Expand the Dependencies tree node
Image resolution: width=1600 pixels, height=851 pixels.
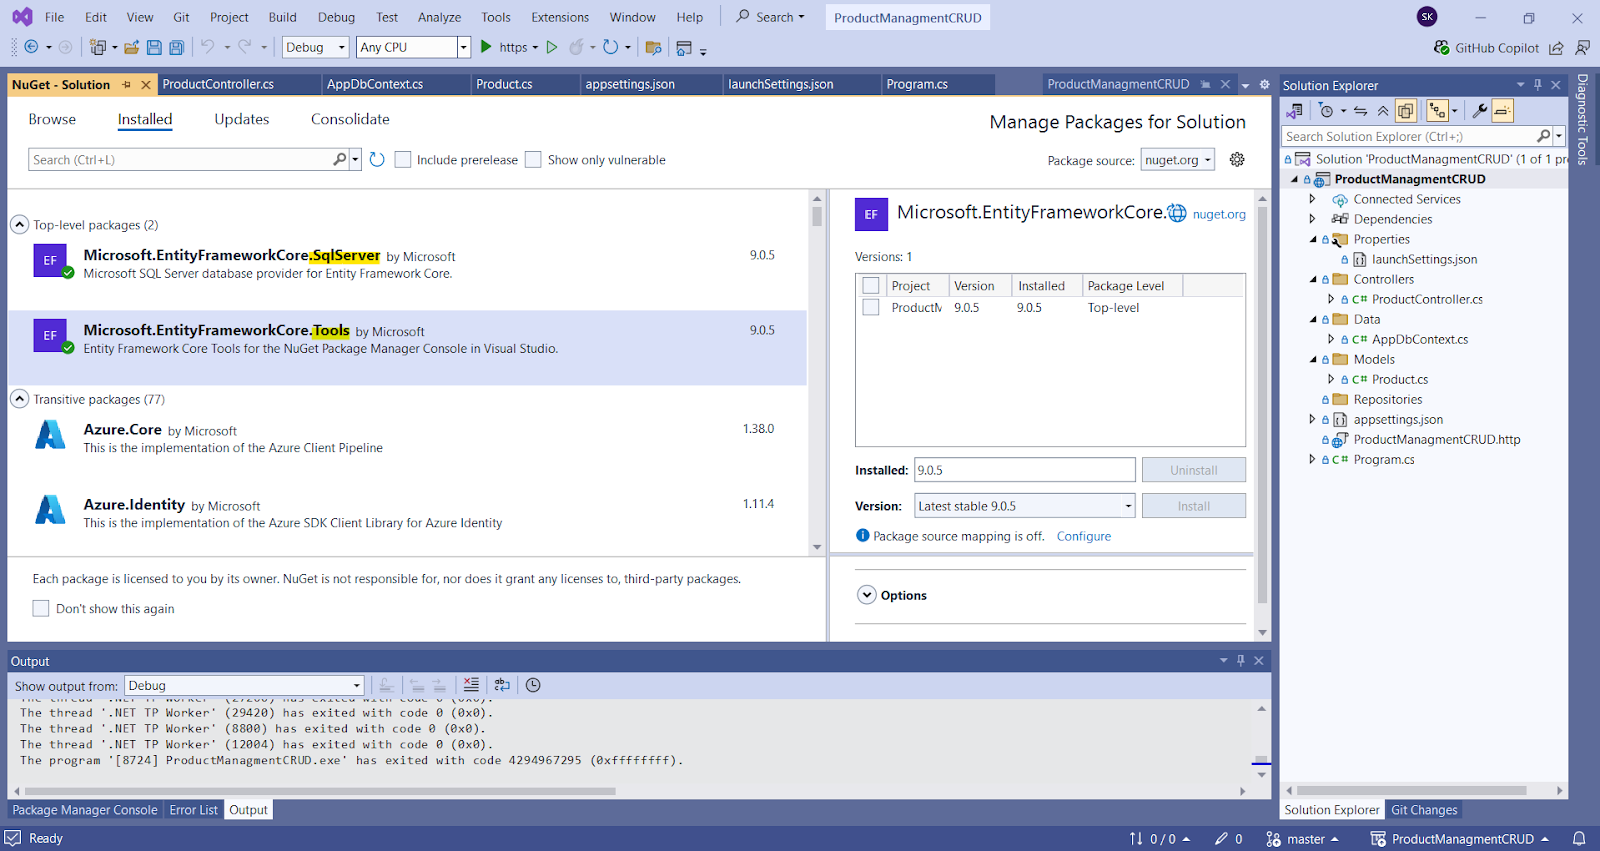point(1312,219)
